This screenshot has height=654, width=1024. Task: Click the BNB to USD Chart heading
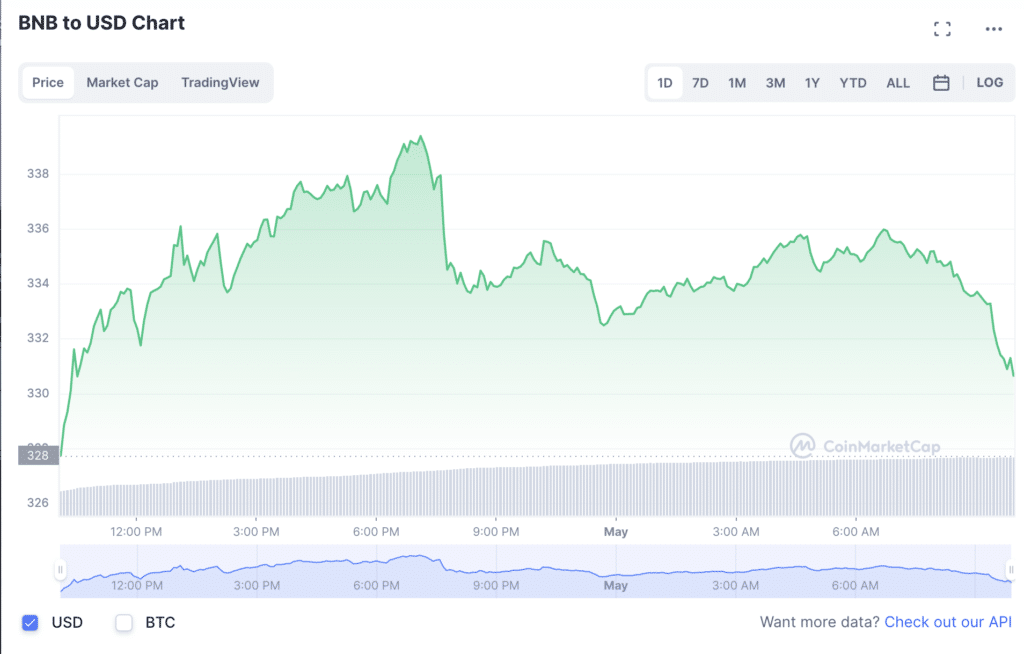tap(101, 23)
